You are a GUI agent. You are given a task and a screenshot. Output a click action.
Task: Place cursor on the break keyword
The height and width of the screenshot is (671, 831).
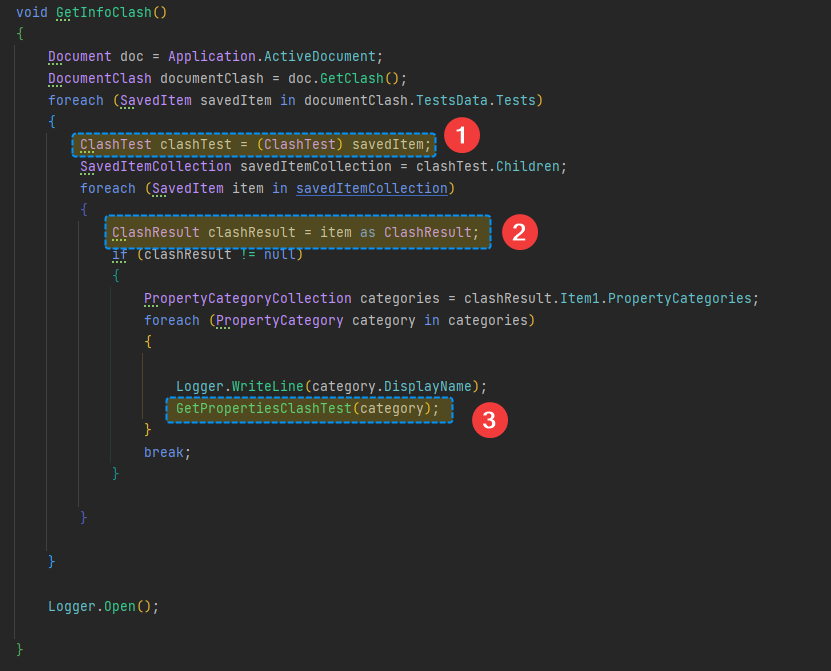(163, 453)
